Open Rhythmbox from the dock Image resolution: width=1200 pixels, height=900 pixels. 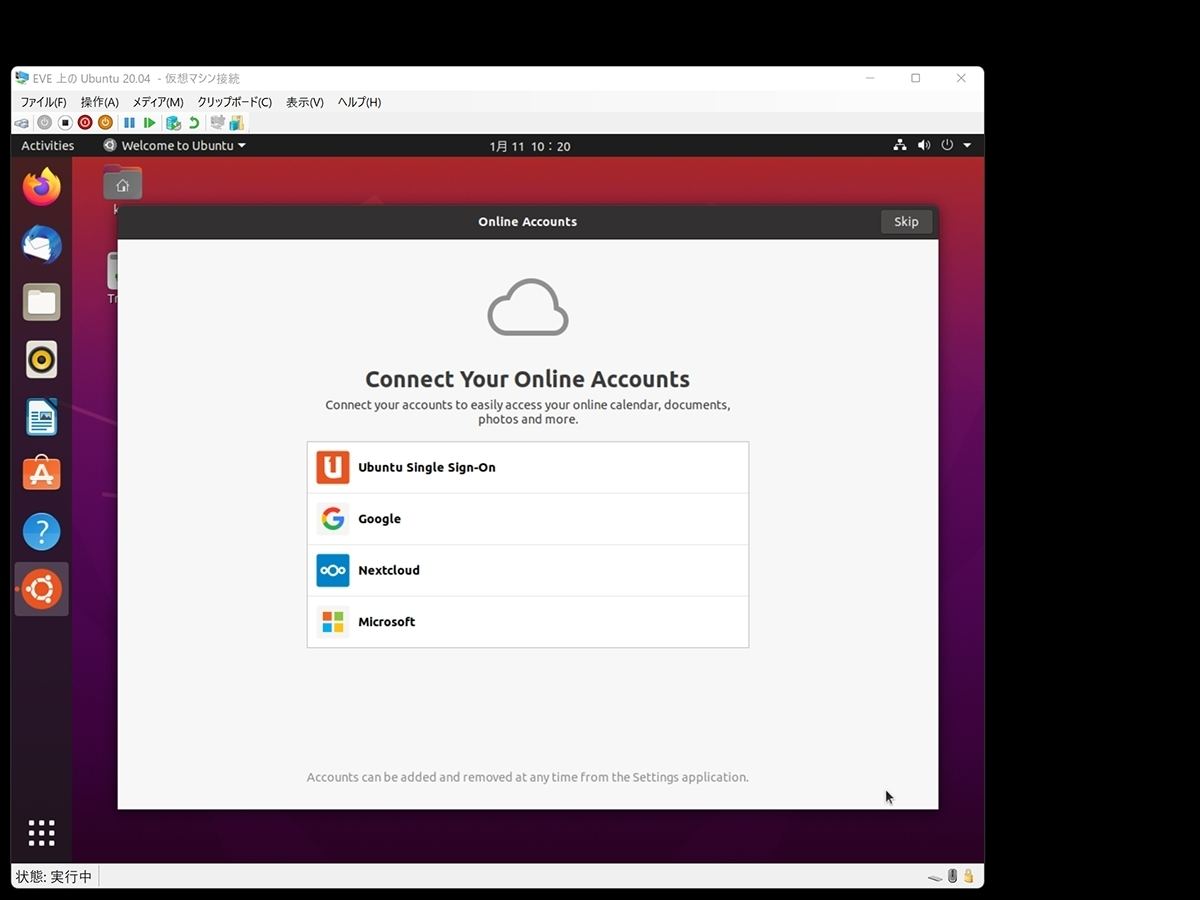[42, 360]
